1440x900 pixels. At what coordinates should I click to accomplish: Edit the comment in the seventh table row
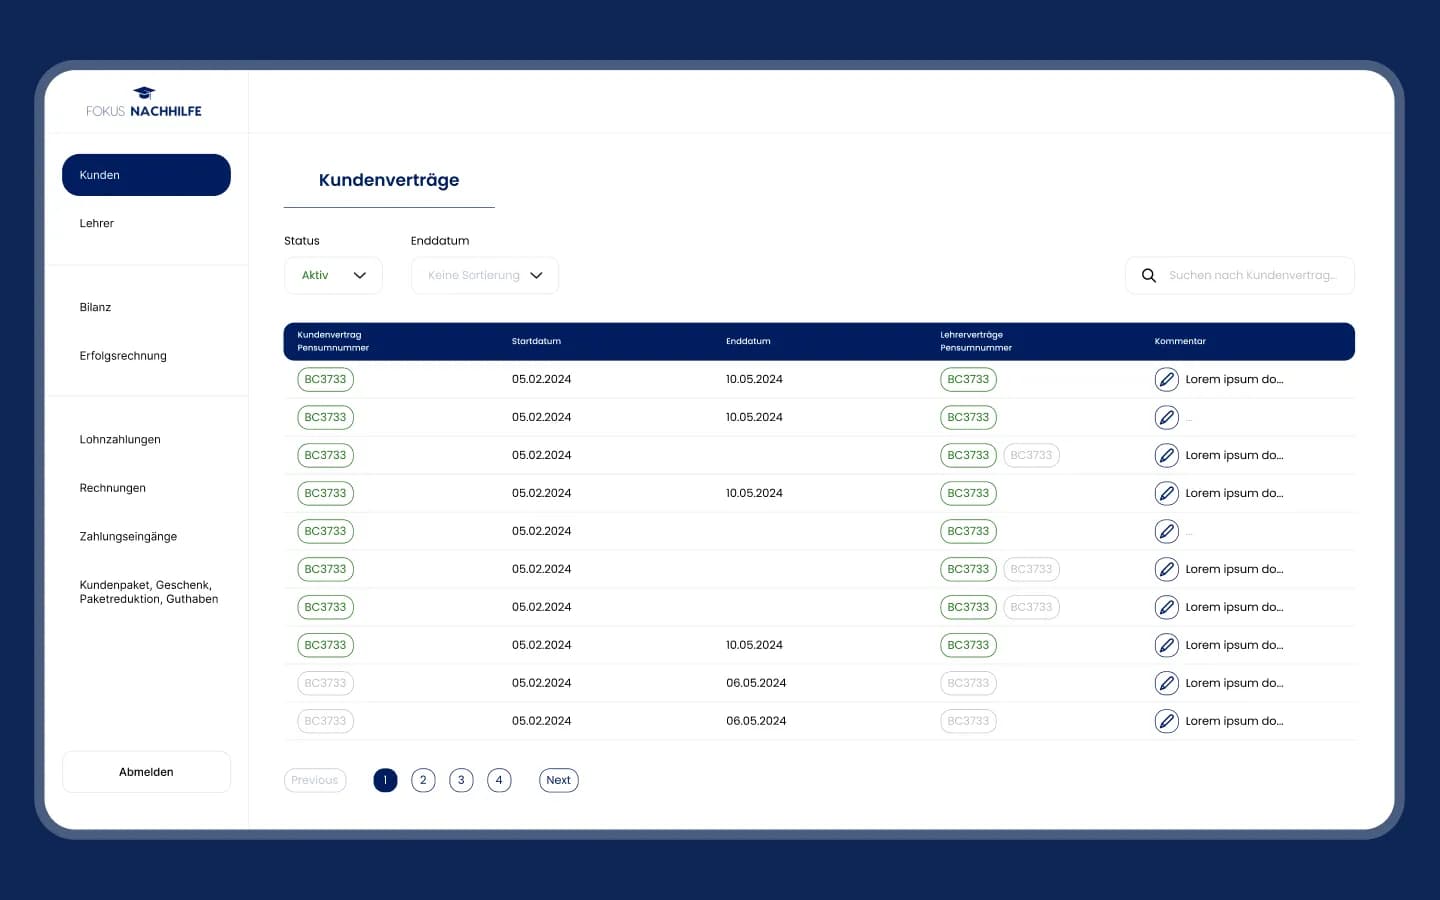(x=1167, y=608)
